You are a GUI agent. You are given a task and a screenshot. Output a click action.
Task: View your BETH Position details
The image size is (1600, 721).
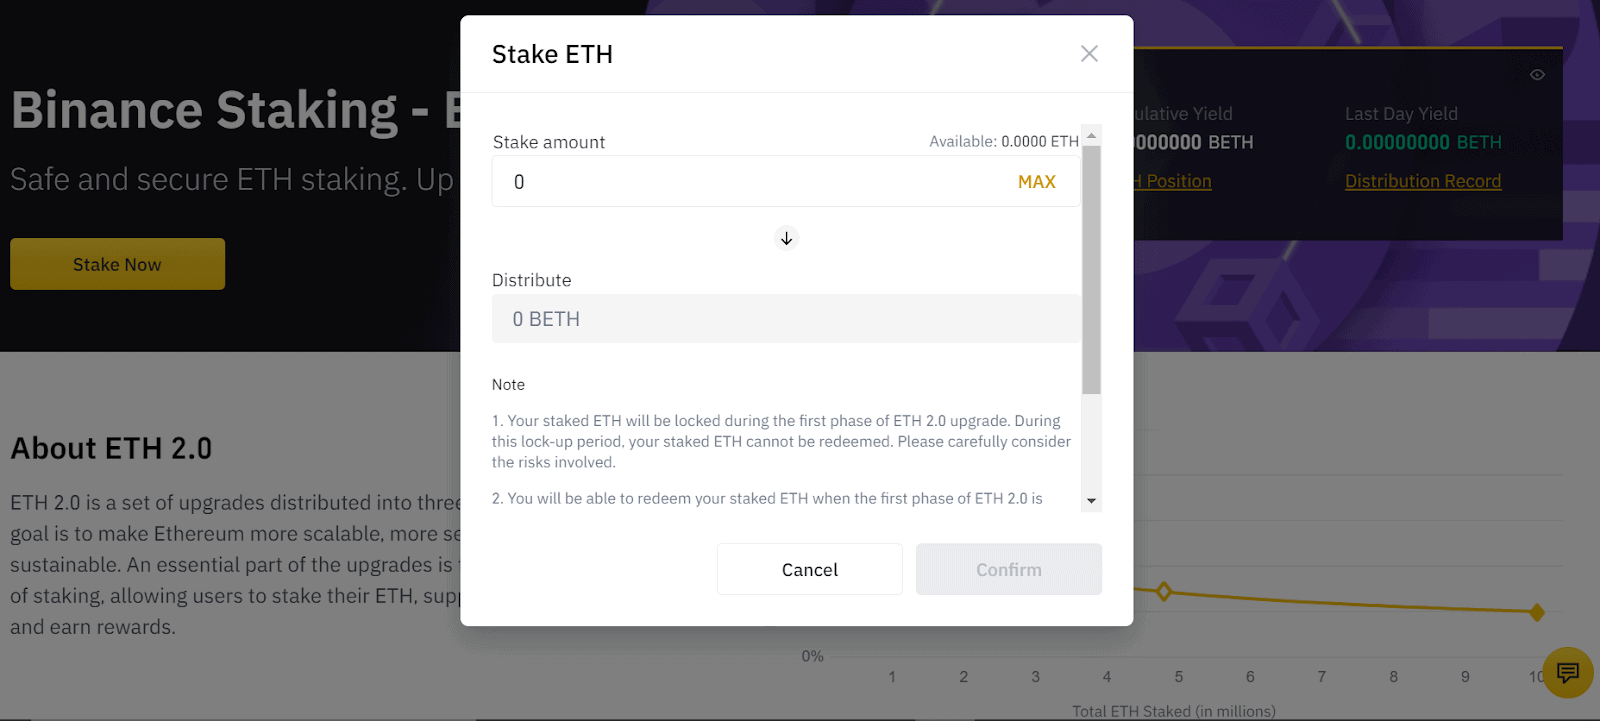coord(1170,181)
